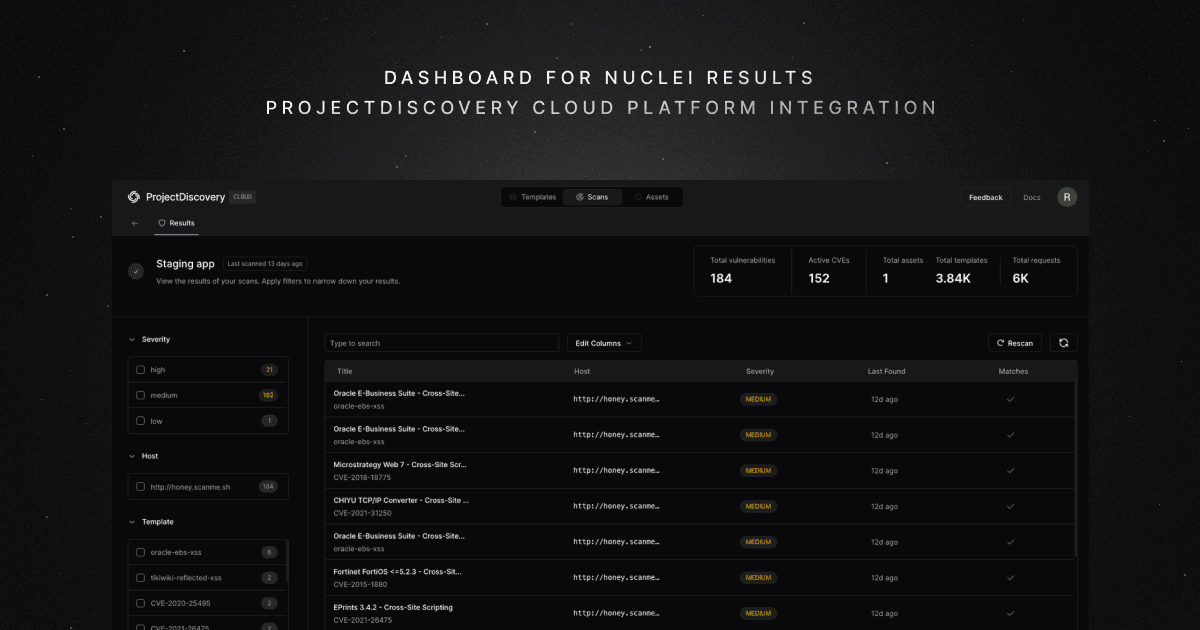Click Matches checkmark for CHIYU TCP/IP Converter row
Image resolution: width=1200 pixels, height=630 pixels.
click(1011, 506)
